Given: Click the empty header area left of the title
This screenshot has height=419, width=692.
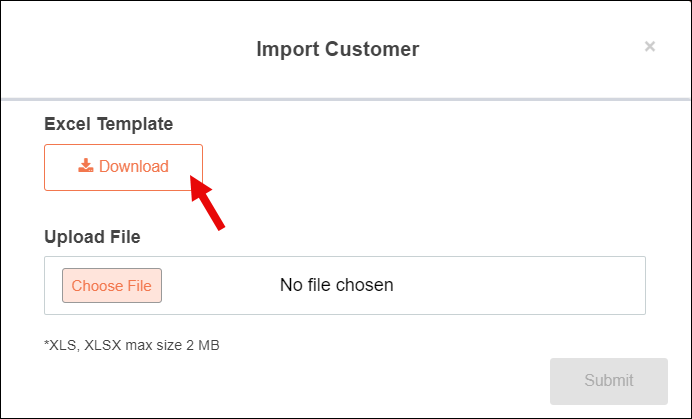Looking at the screenshot, I should click(120, 48).
